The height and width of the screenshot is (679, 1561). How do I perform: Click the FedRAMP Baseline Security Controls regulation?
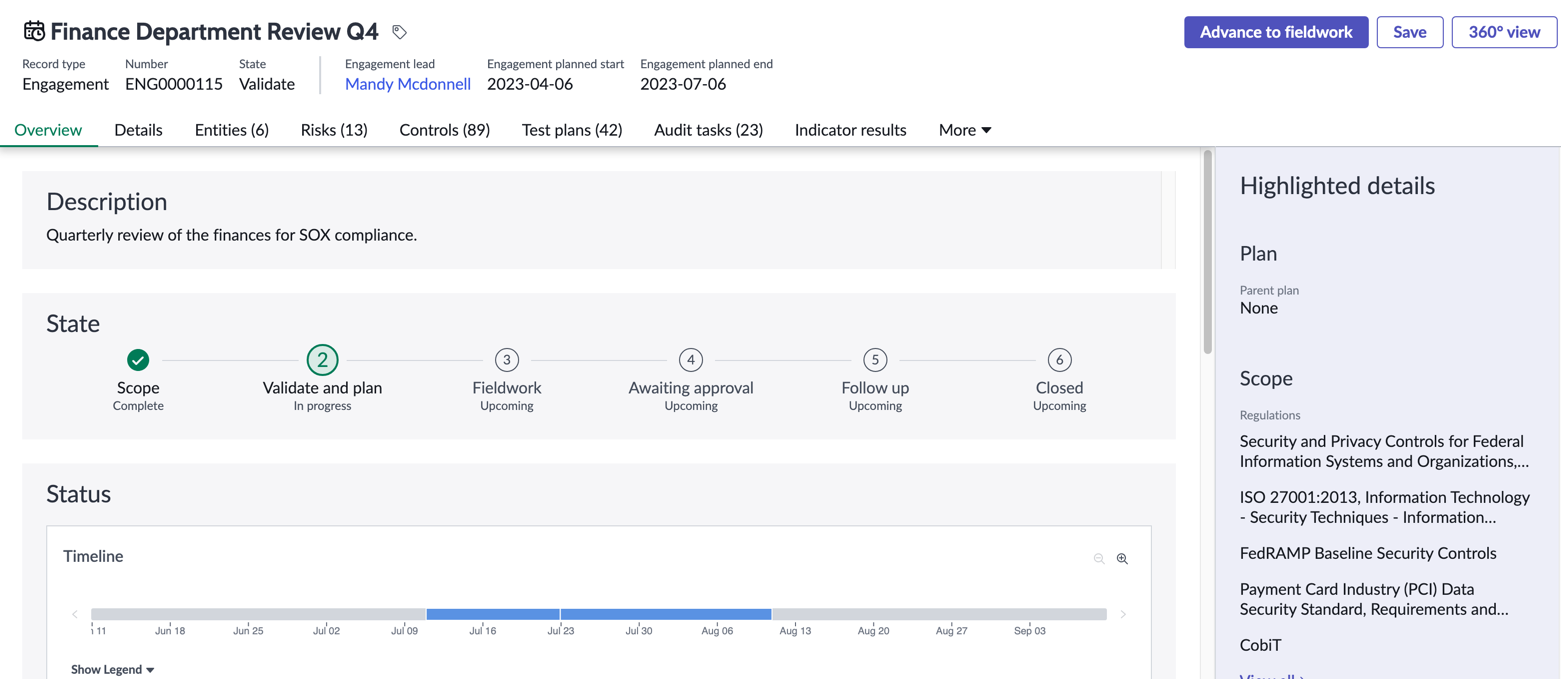[x=1368, y=553]
